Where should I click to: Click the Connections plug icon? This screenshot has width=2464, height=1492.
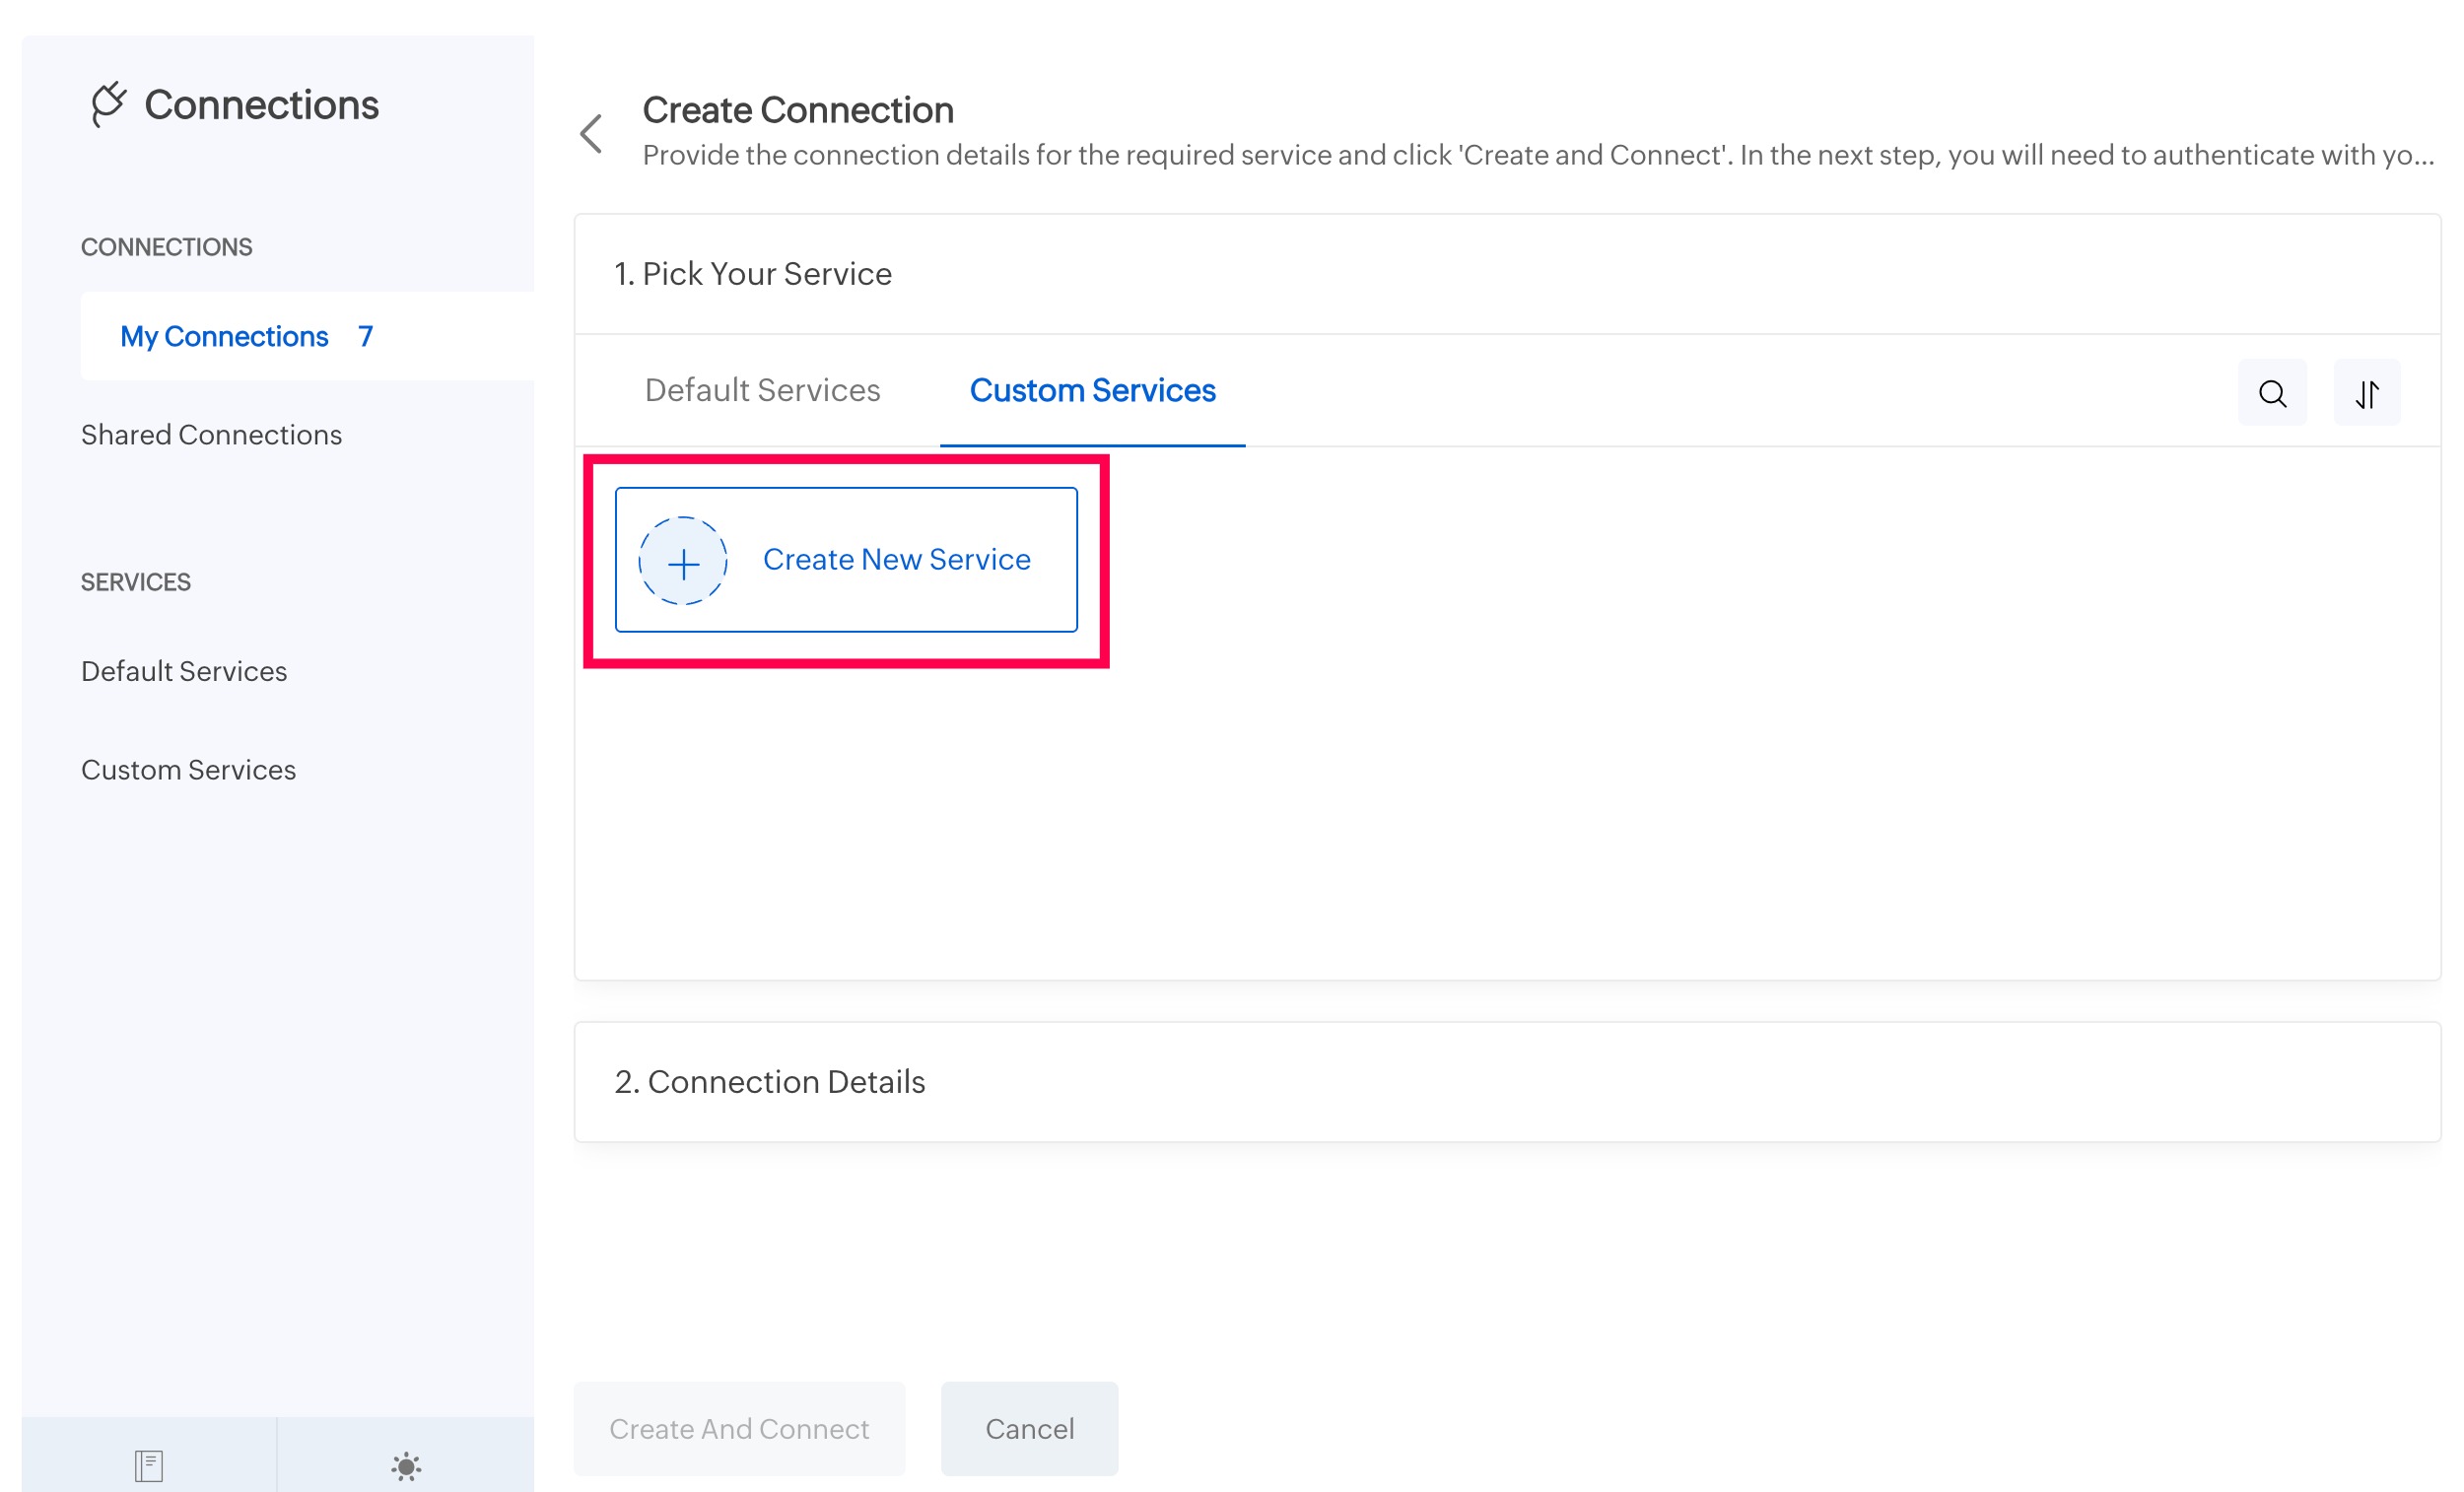[108, 104]
